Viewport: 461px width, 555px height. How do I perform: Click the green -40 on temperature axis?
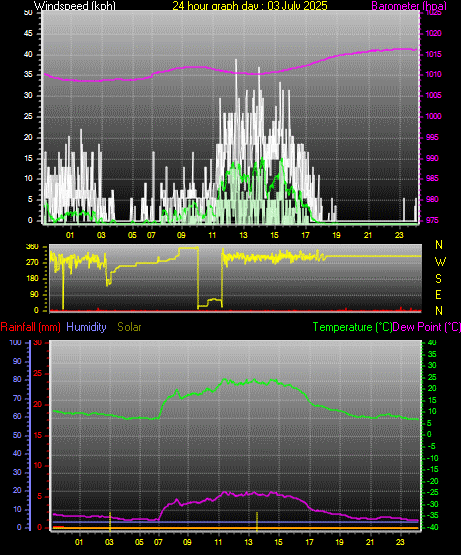pyautogui.click(x=433, y=527)
